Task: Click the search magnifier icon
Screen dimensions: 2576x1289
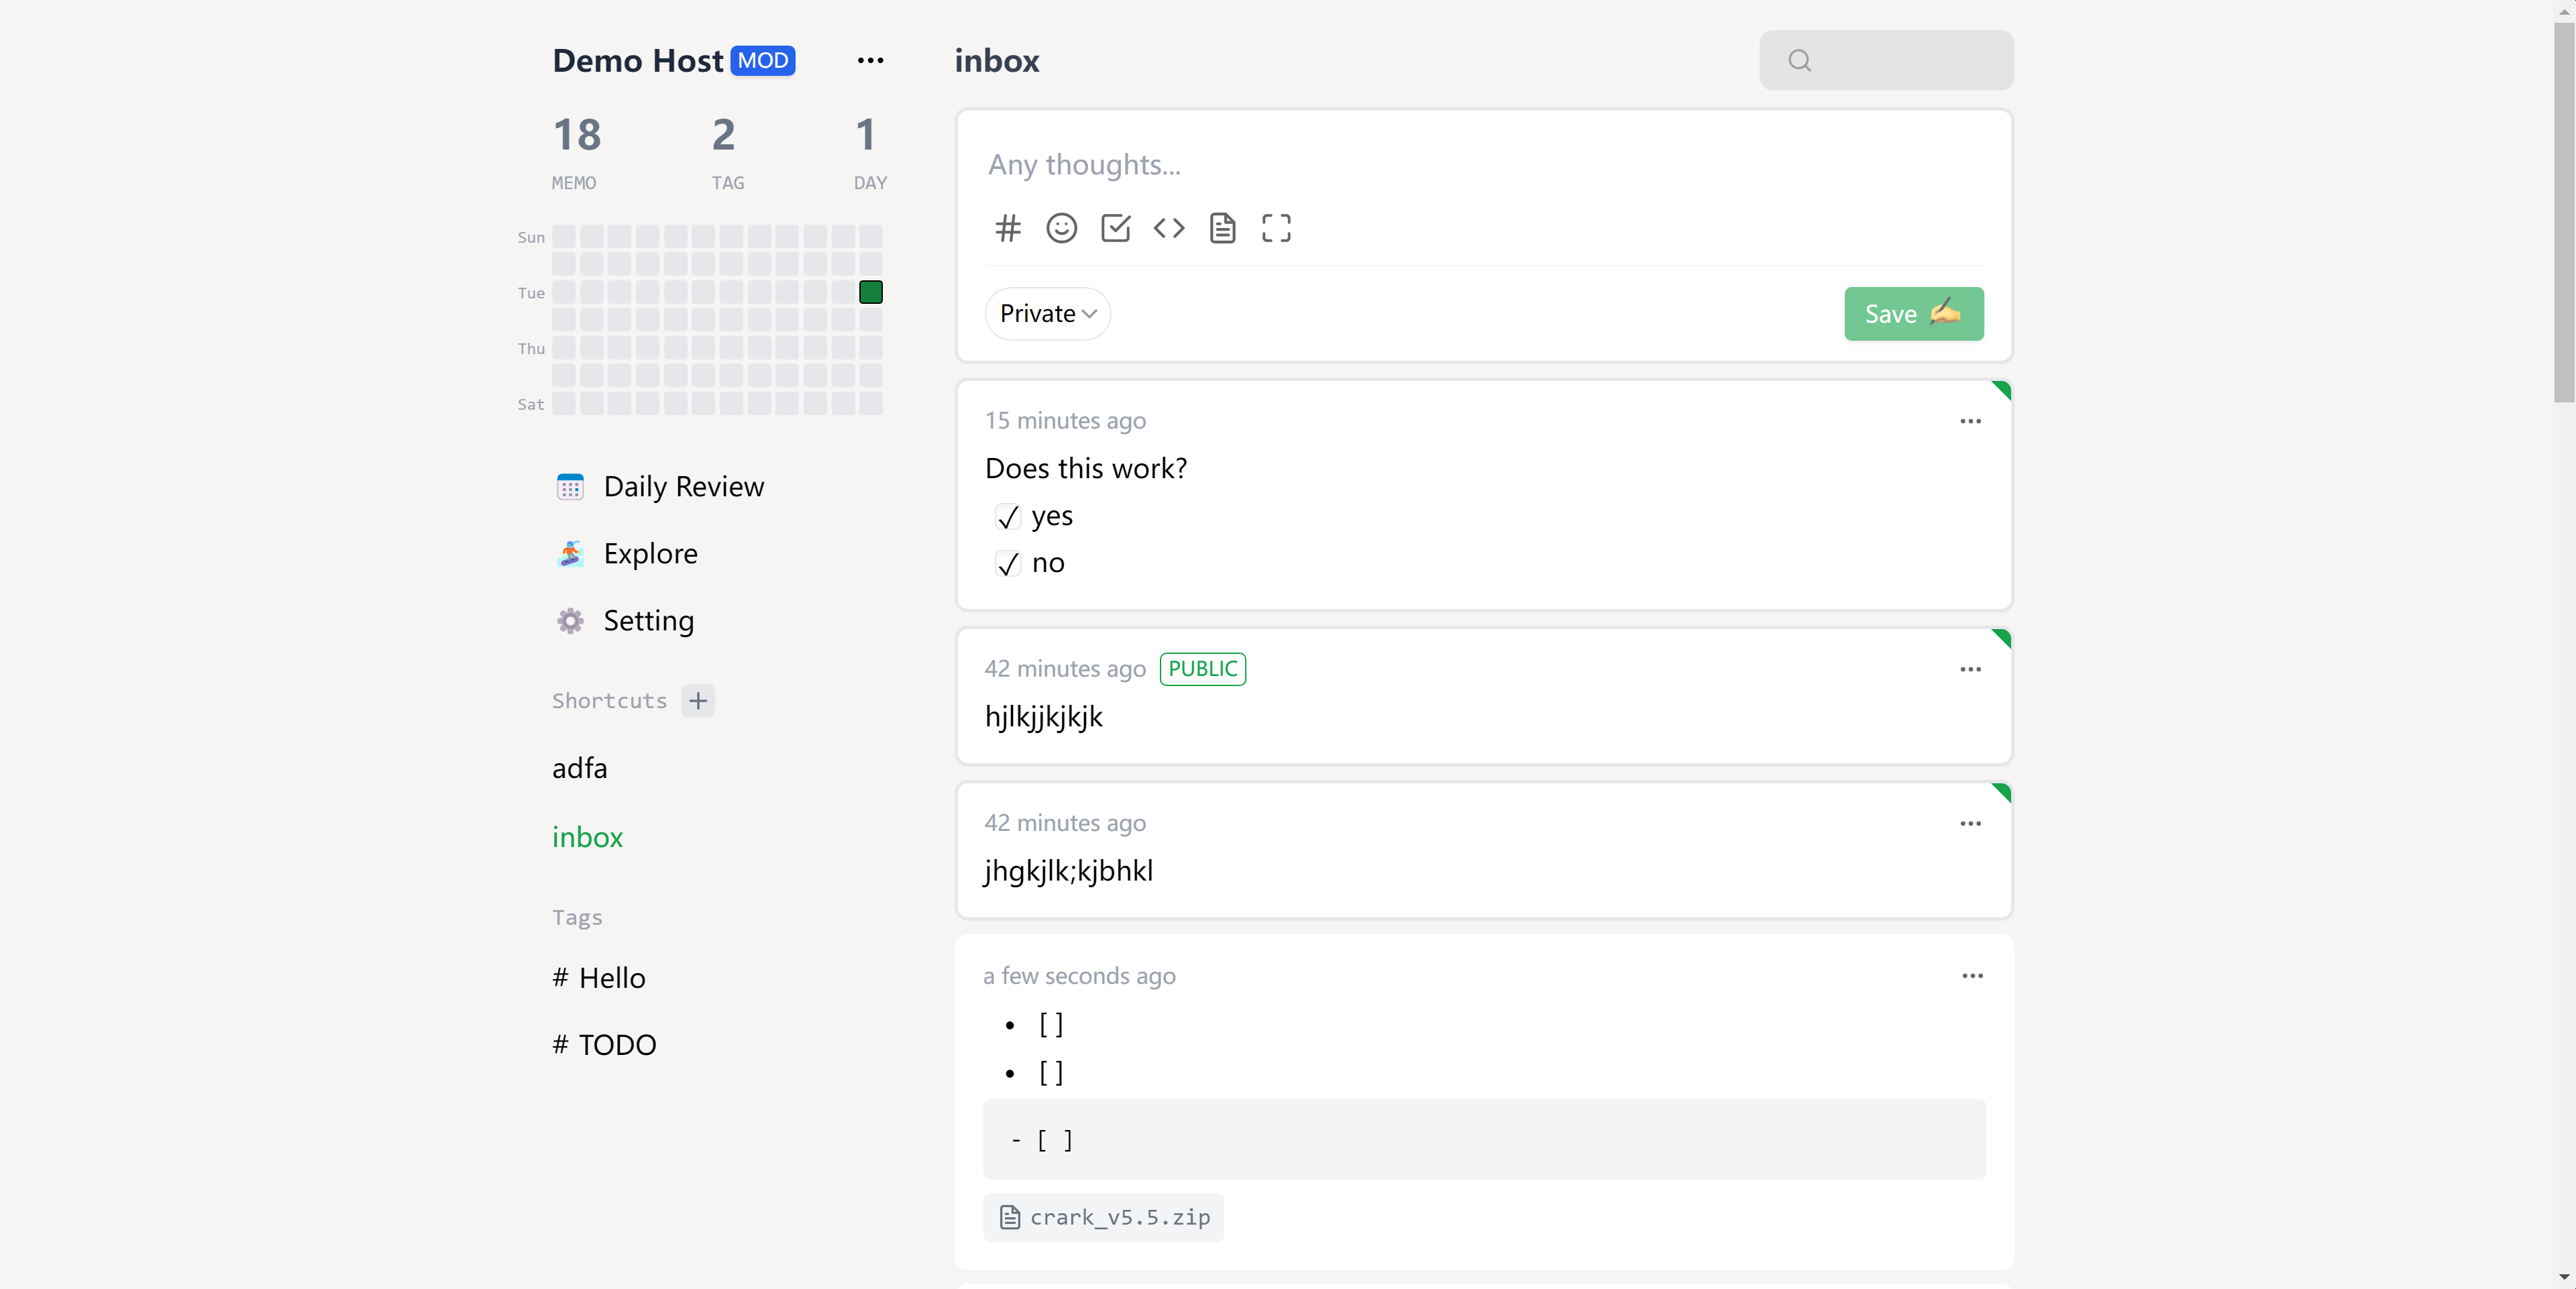Action: coord(1799,61)
